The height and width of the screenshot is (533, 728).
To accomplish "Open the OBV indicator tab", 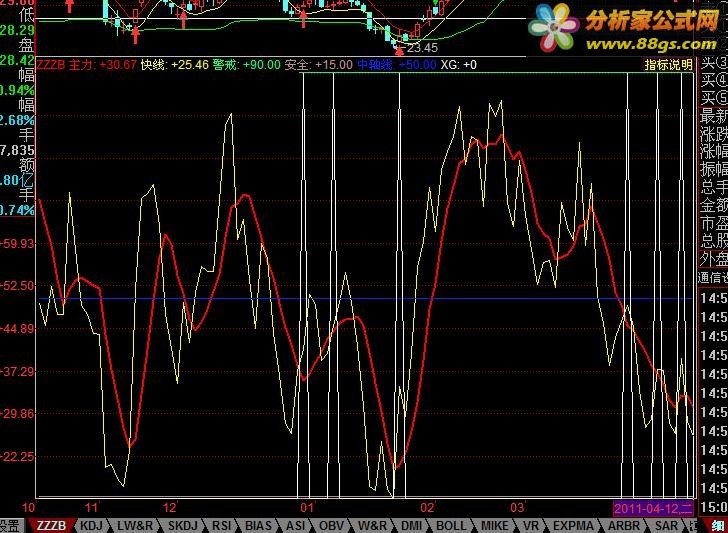I will click(x=332, y=526).
